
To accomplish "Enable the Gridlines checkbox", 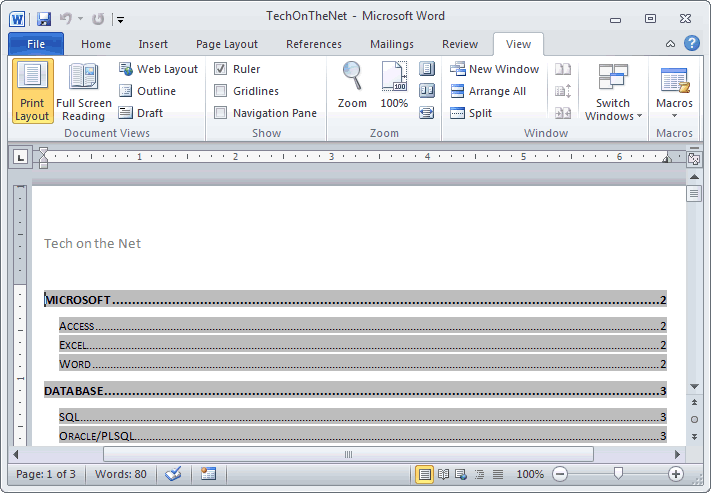I will point(220,91).
